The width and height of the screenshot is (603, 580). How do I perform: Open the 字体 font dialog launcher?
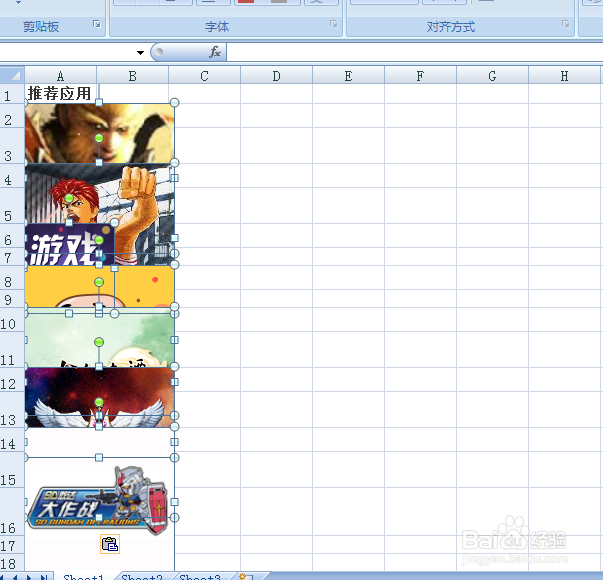334,24
